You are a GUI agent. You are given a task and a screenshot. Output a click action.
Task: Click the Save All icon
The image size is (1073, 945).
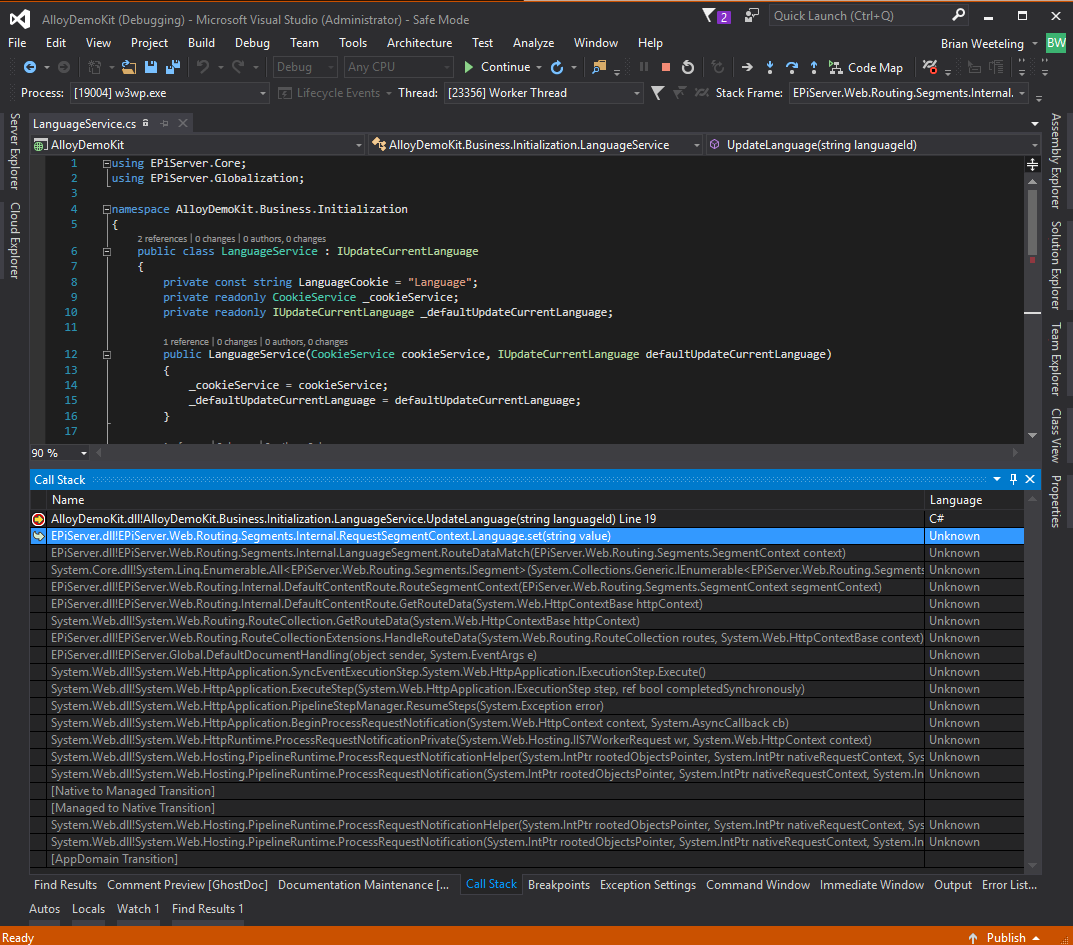click(173, 67)
